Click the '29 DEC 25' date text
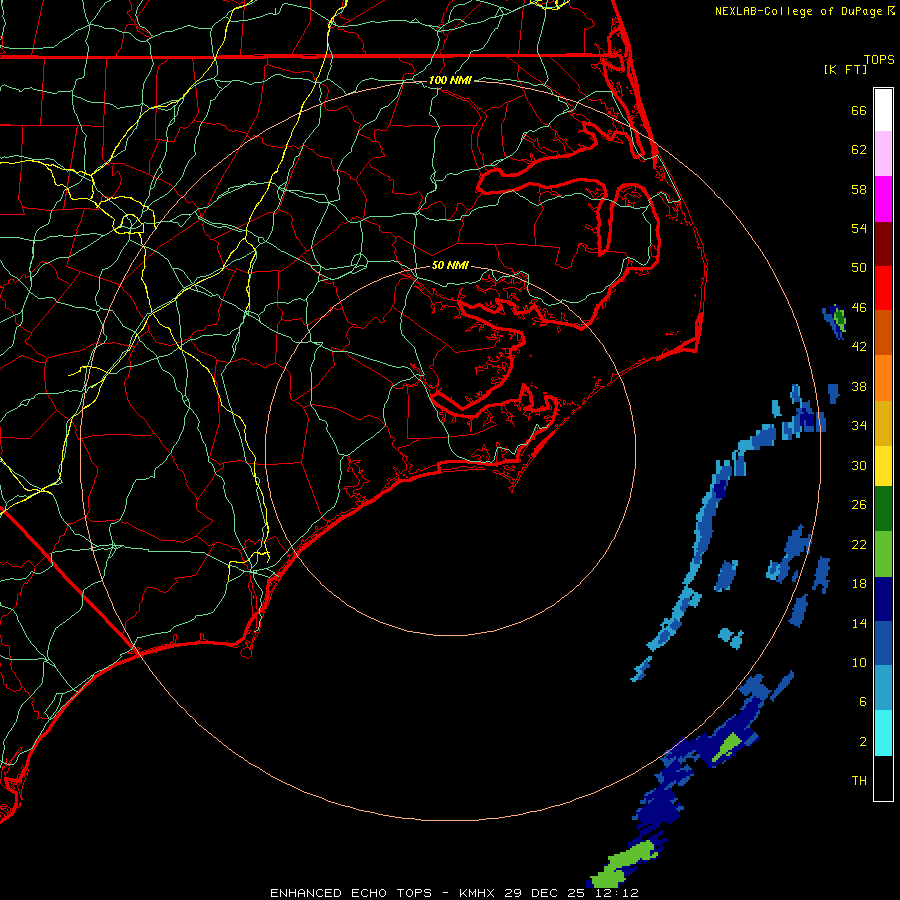The height and width of the screenshot is (900, 900). point(544,893)
